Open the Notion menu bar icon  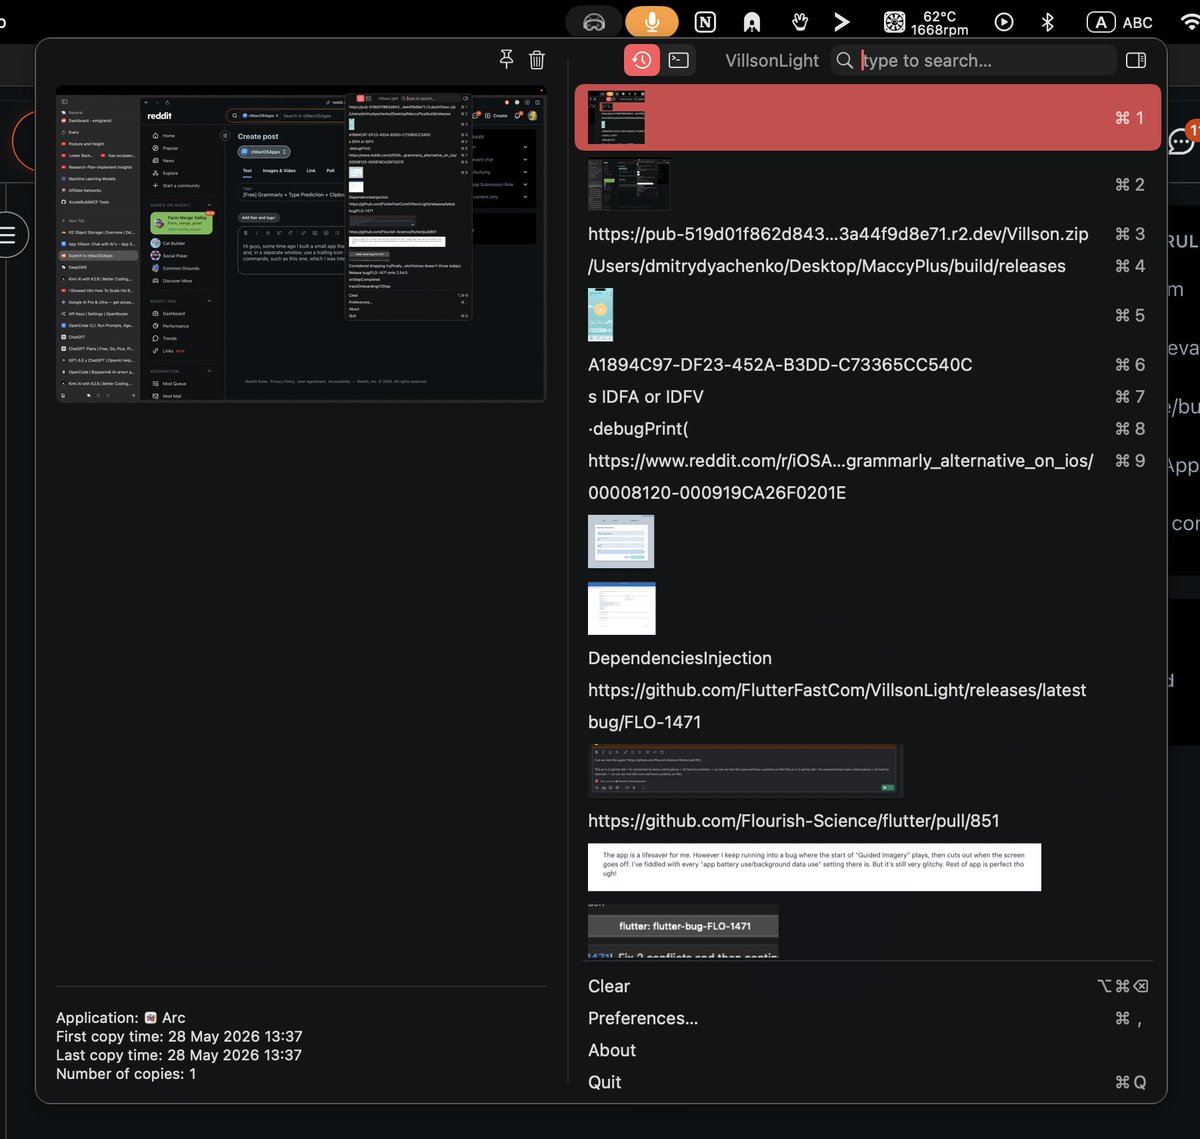705,21
